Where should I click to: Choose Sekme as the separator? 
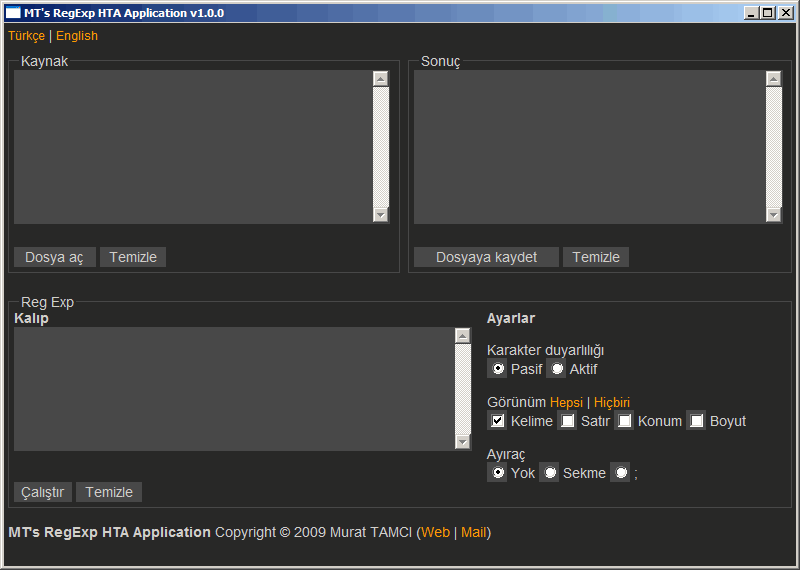(549, 473)
